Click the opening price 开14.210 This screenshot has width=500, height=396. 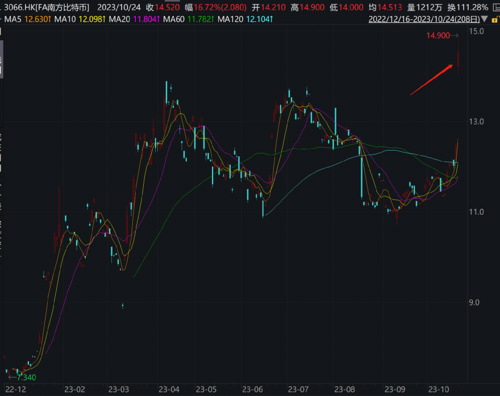click(269, 7)
